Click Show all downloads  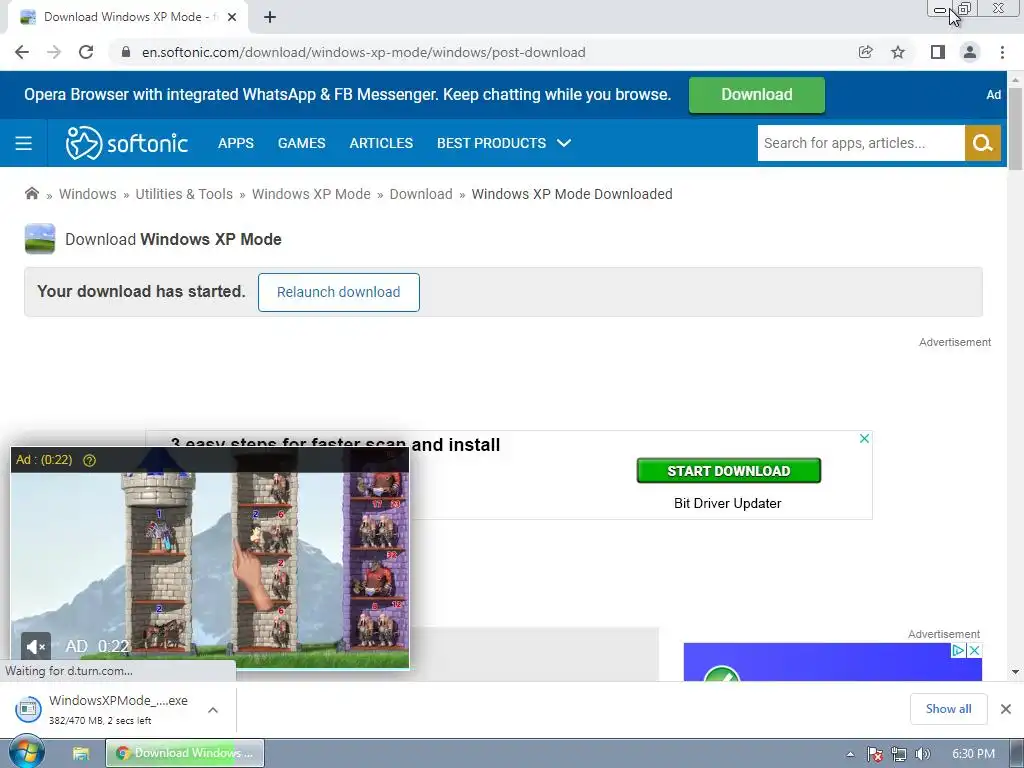948,709
